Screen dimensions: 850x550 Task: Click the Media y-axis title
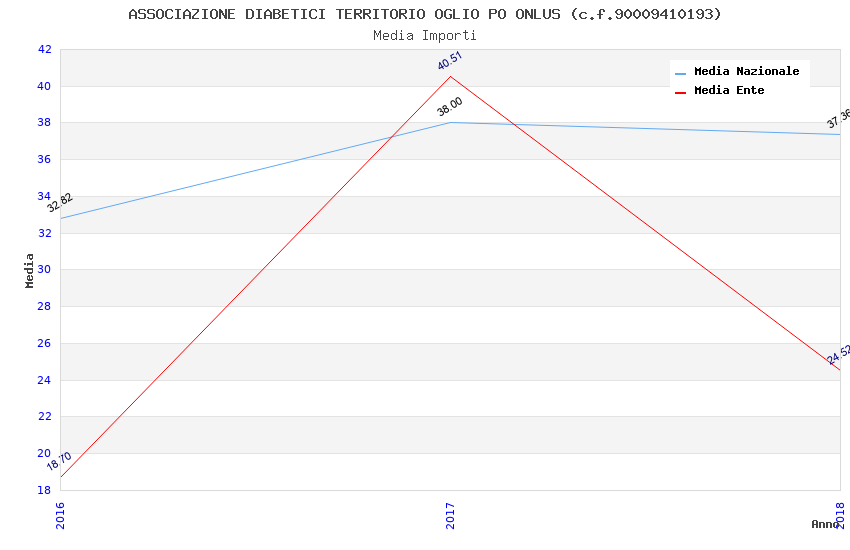click(x=29, y=270)
